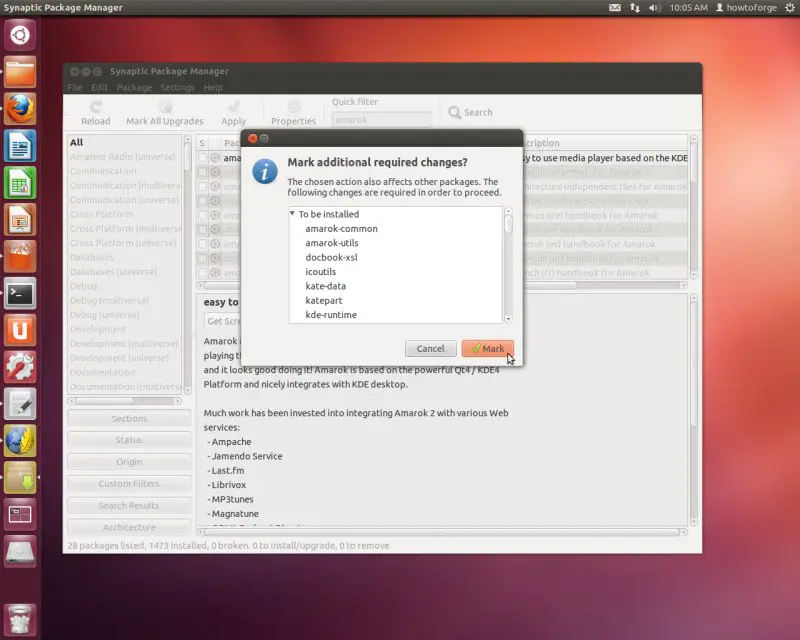Open the gear-and-wrench settings launcher icon
The width and height of the screenshot is (800, 640).
(x=20, y=367)
